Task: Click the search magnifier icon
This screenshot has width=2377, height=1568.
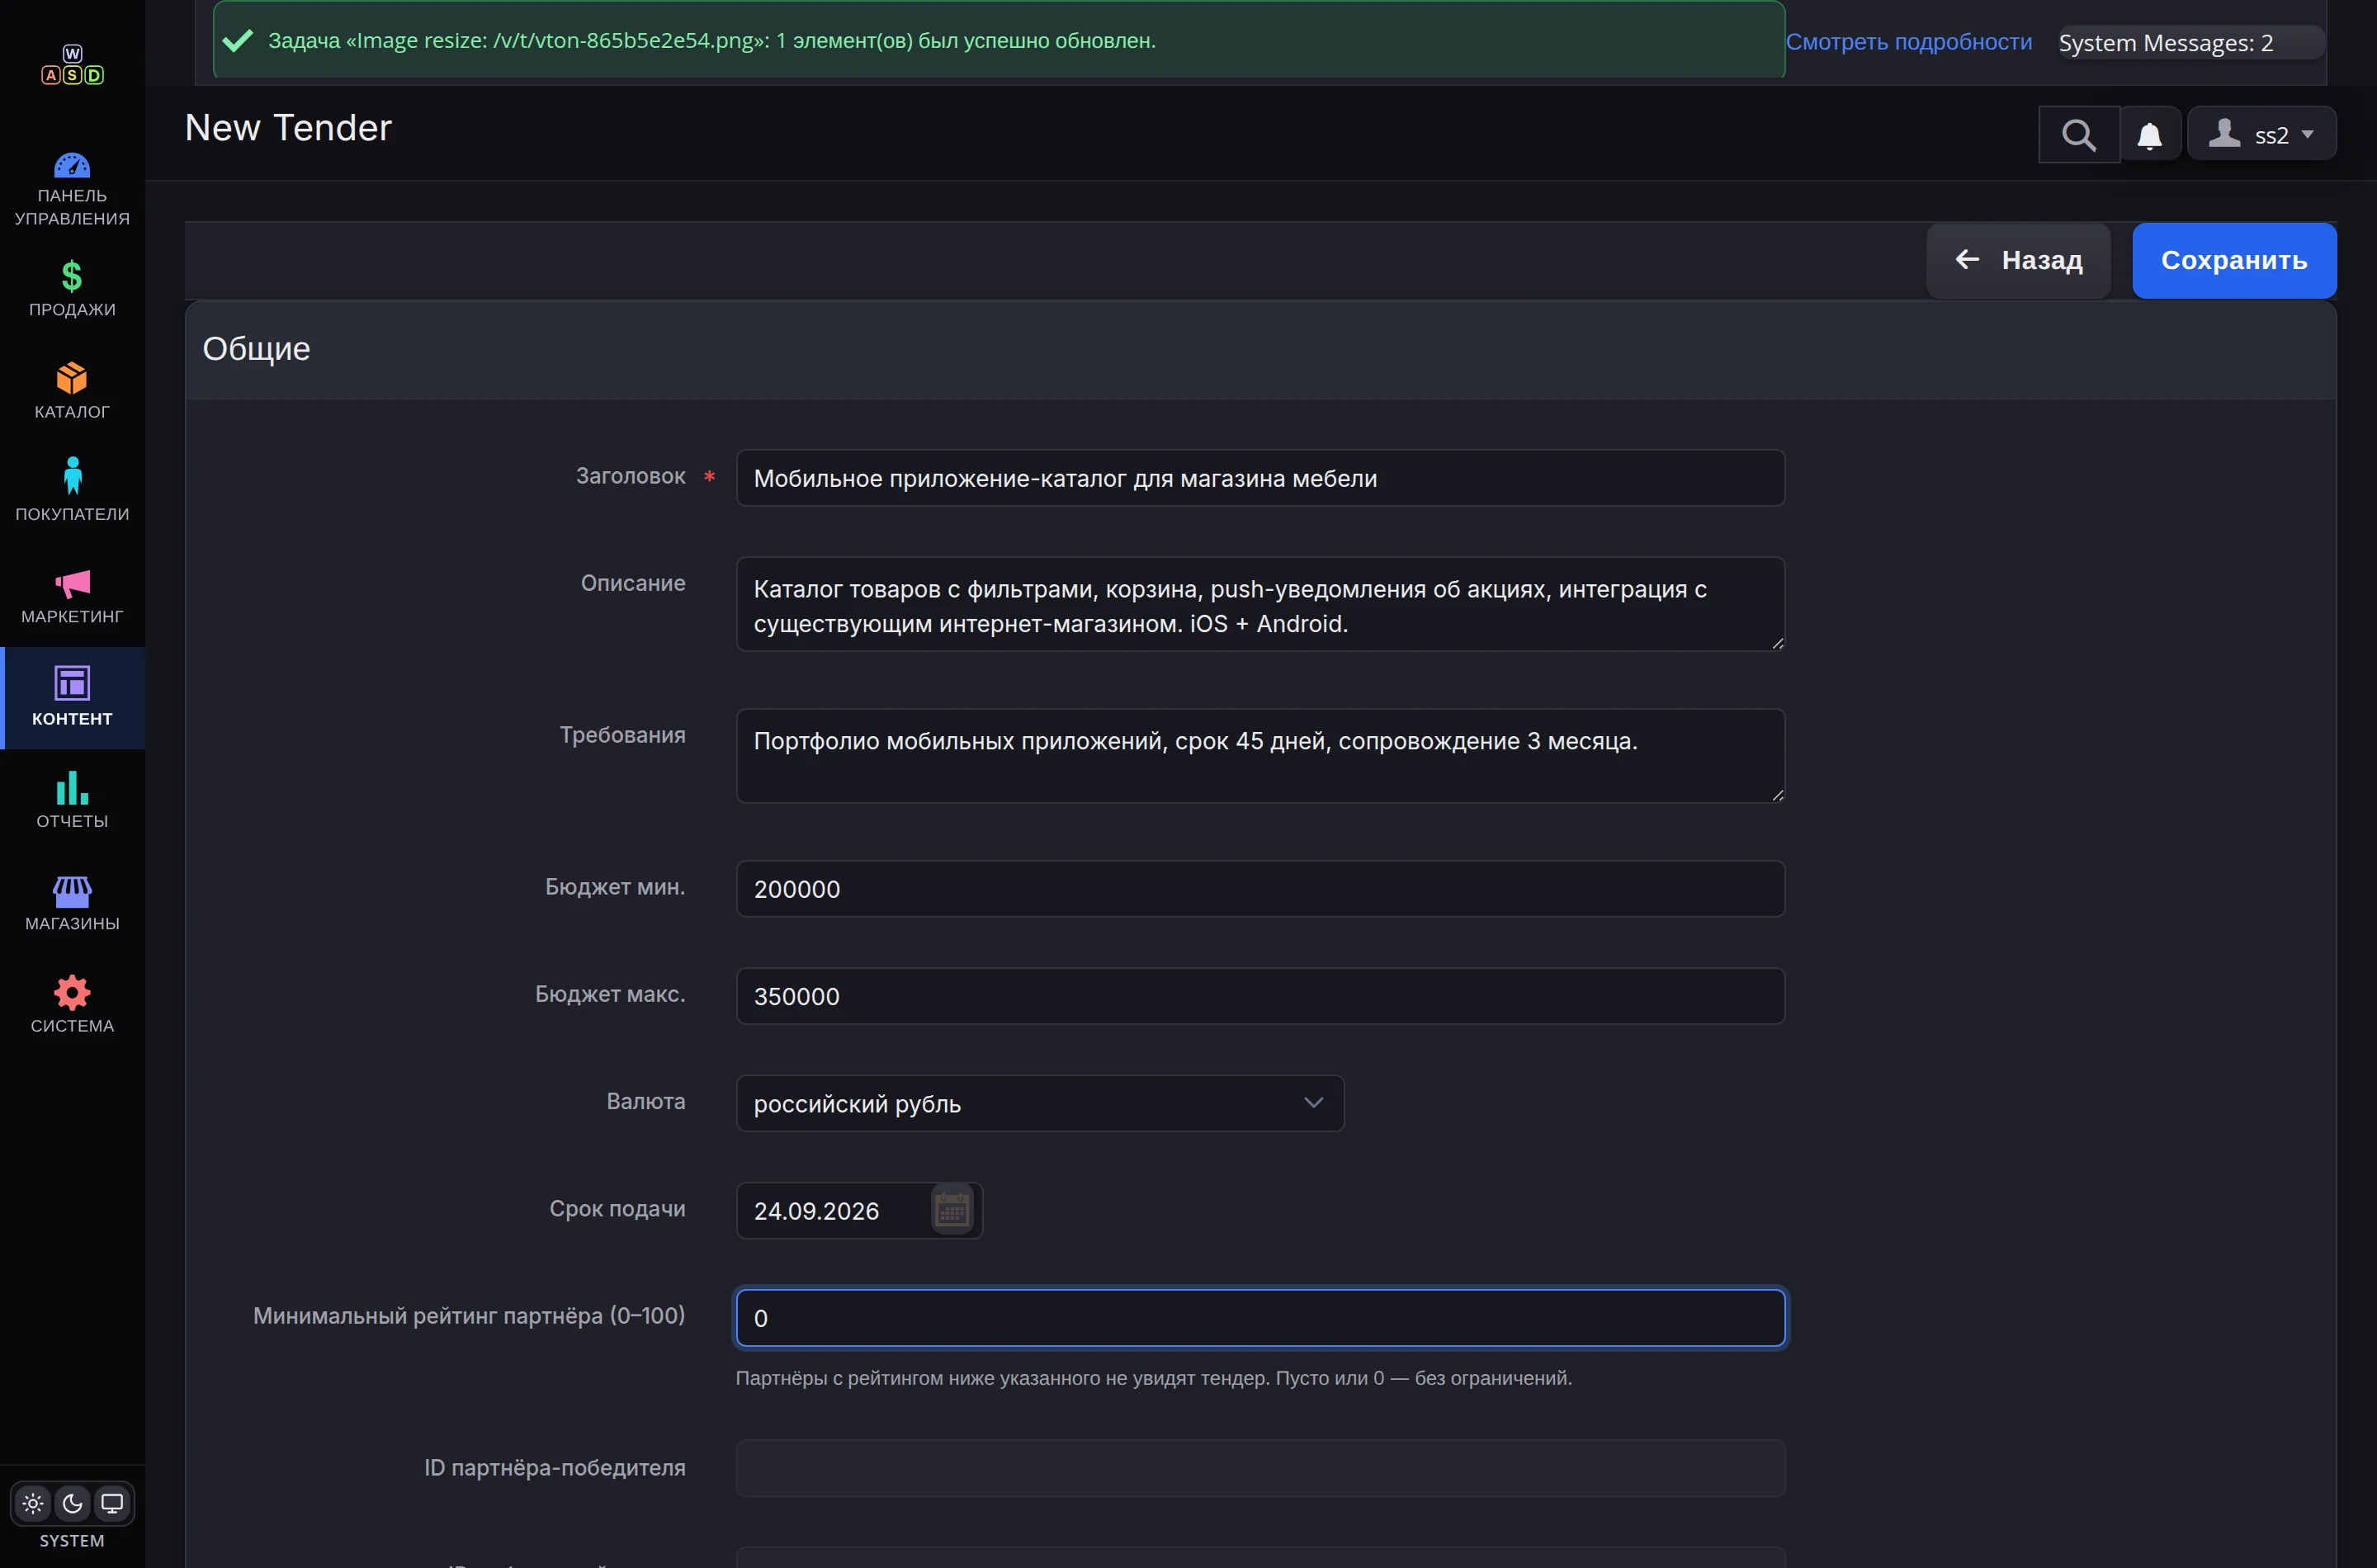Action: click(2079, 135)
